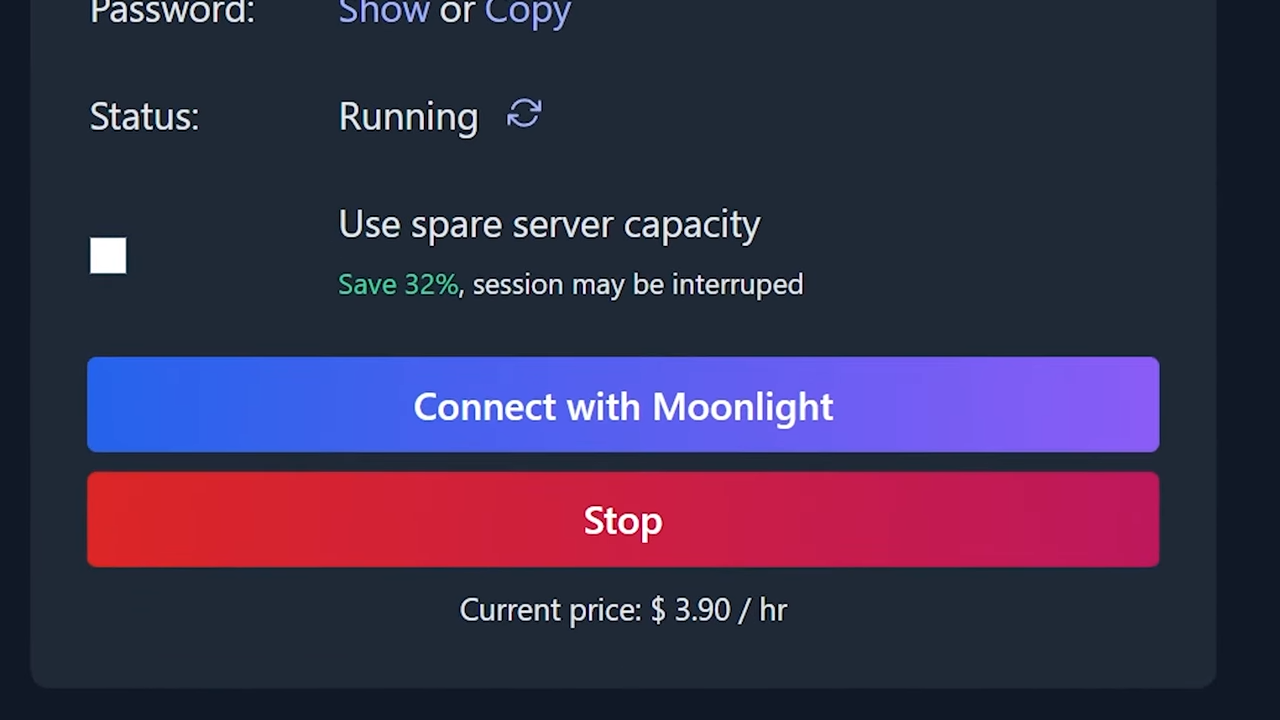Click the "Status:" field label
The image size is (1280, 720).
coord(144,117)
